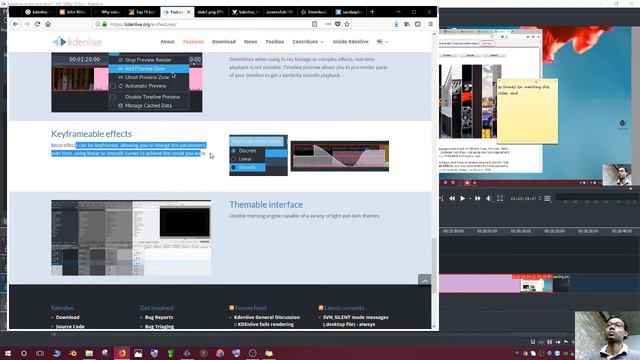Image resolution: width=640 pixels, height=360 pixels.
Task: Open the Features menu item
Action: 193,42
